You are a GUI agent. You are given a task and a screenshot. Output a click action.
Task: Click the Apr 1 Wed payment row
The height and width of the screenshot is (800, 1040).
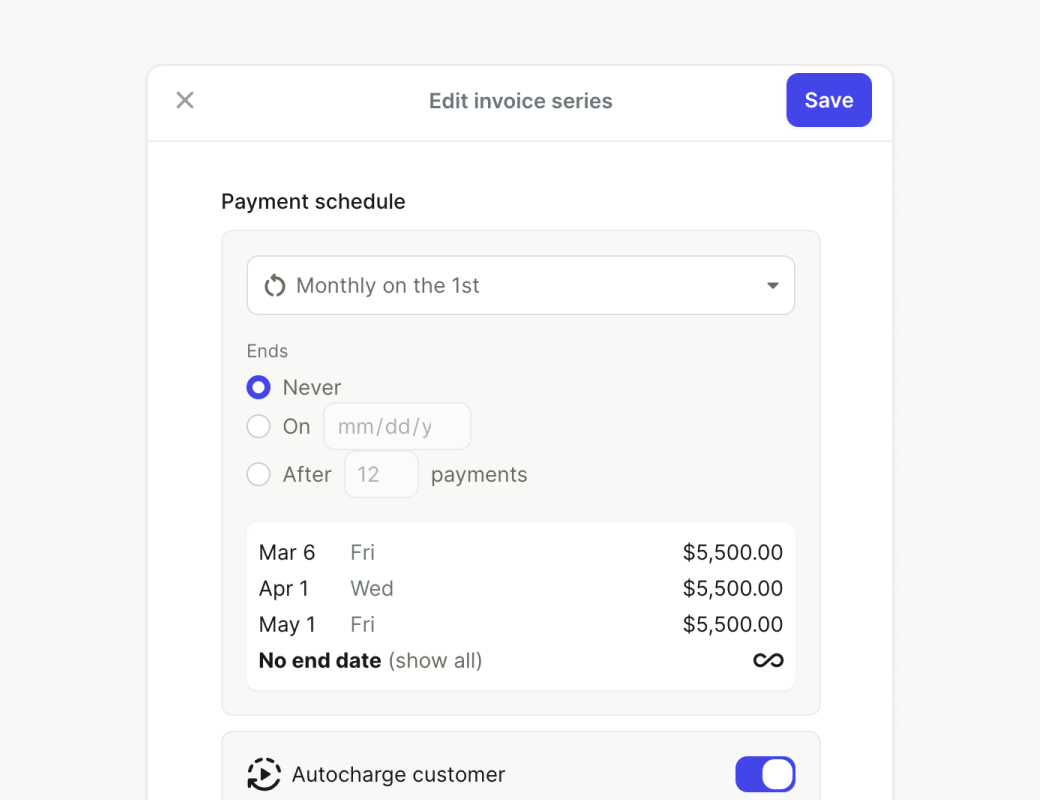coord(520,588)
